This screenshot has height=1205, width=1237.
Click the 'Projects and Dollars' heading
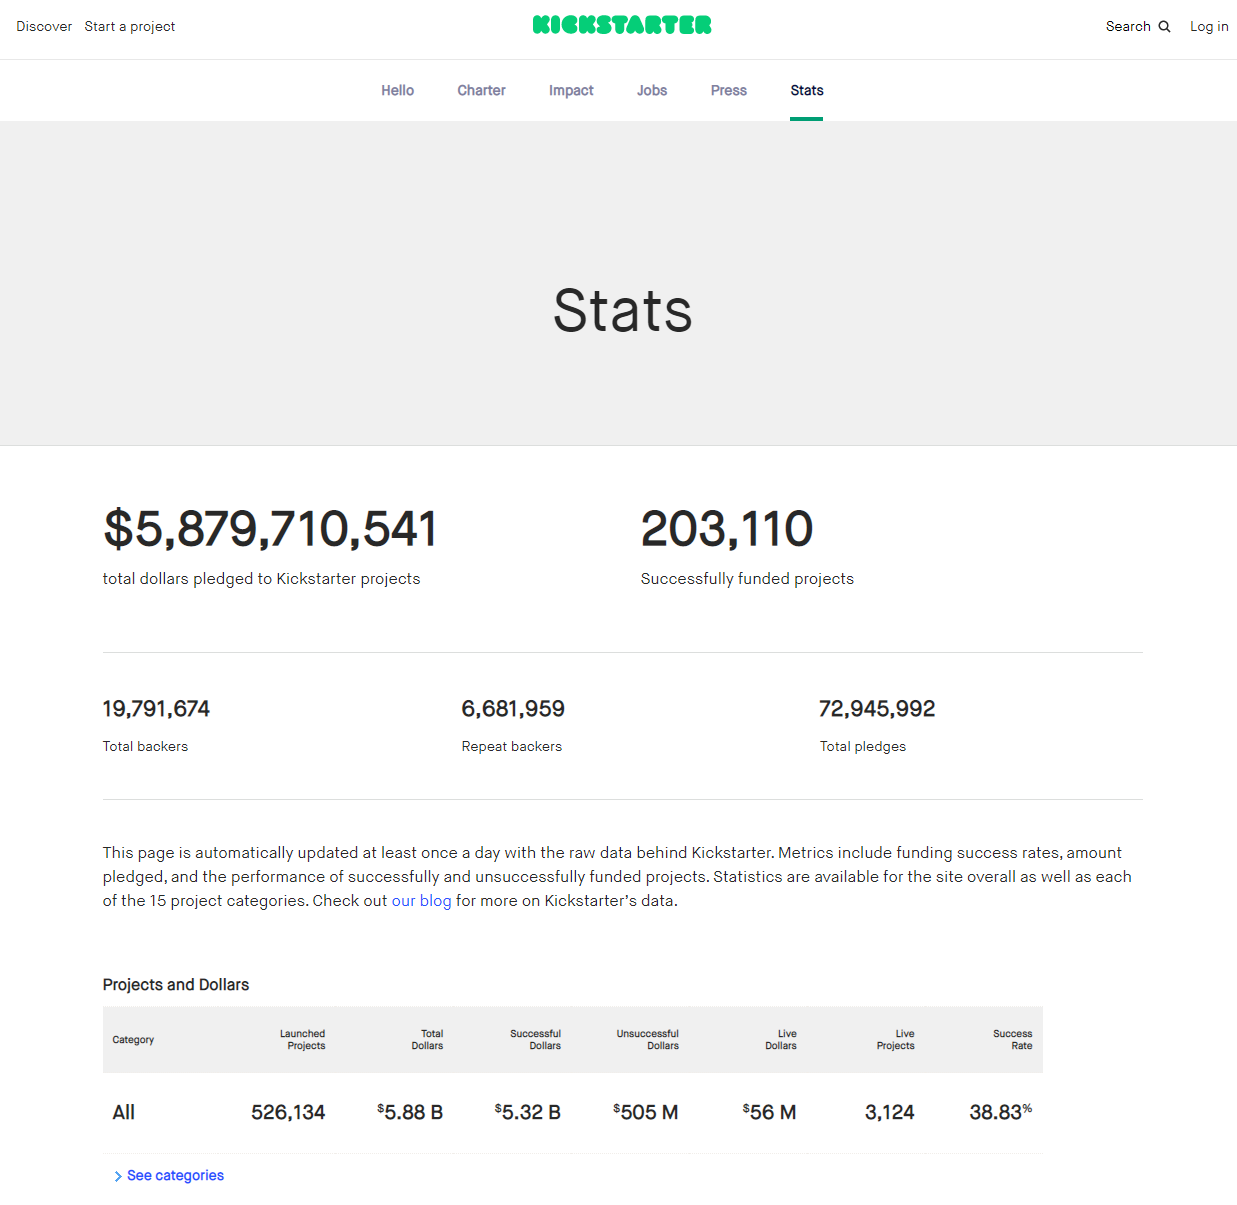pos(176,985)
